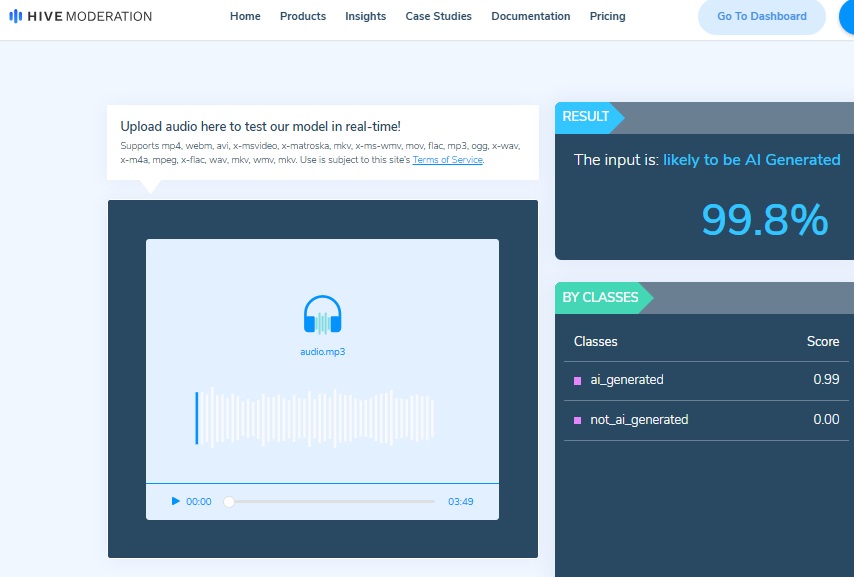Open the Terms of Service link
The height and width of the screenshot is (577, 854).
click(x=448, y=160)
